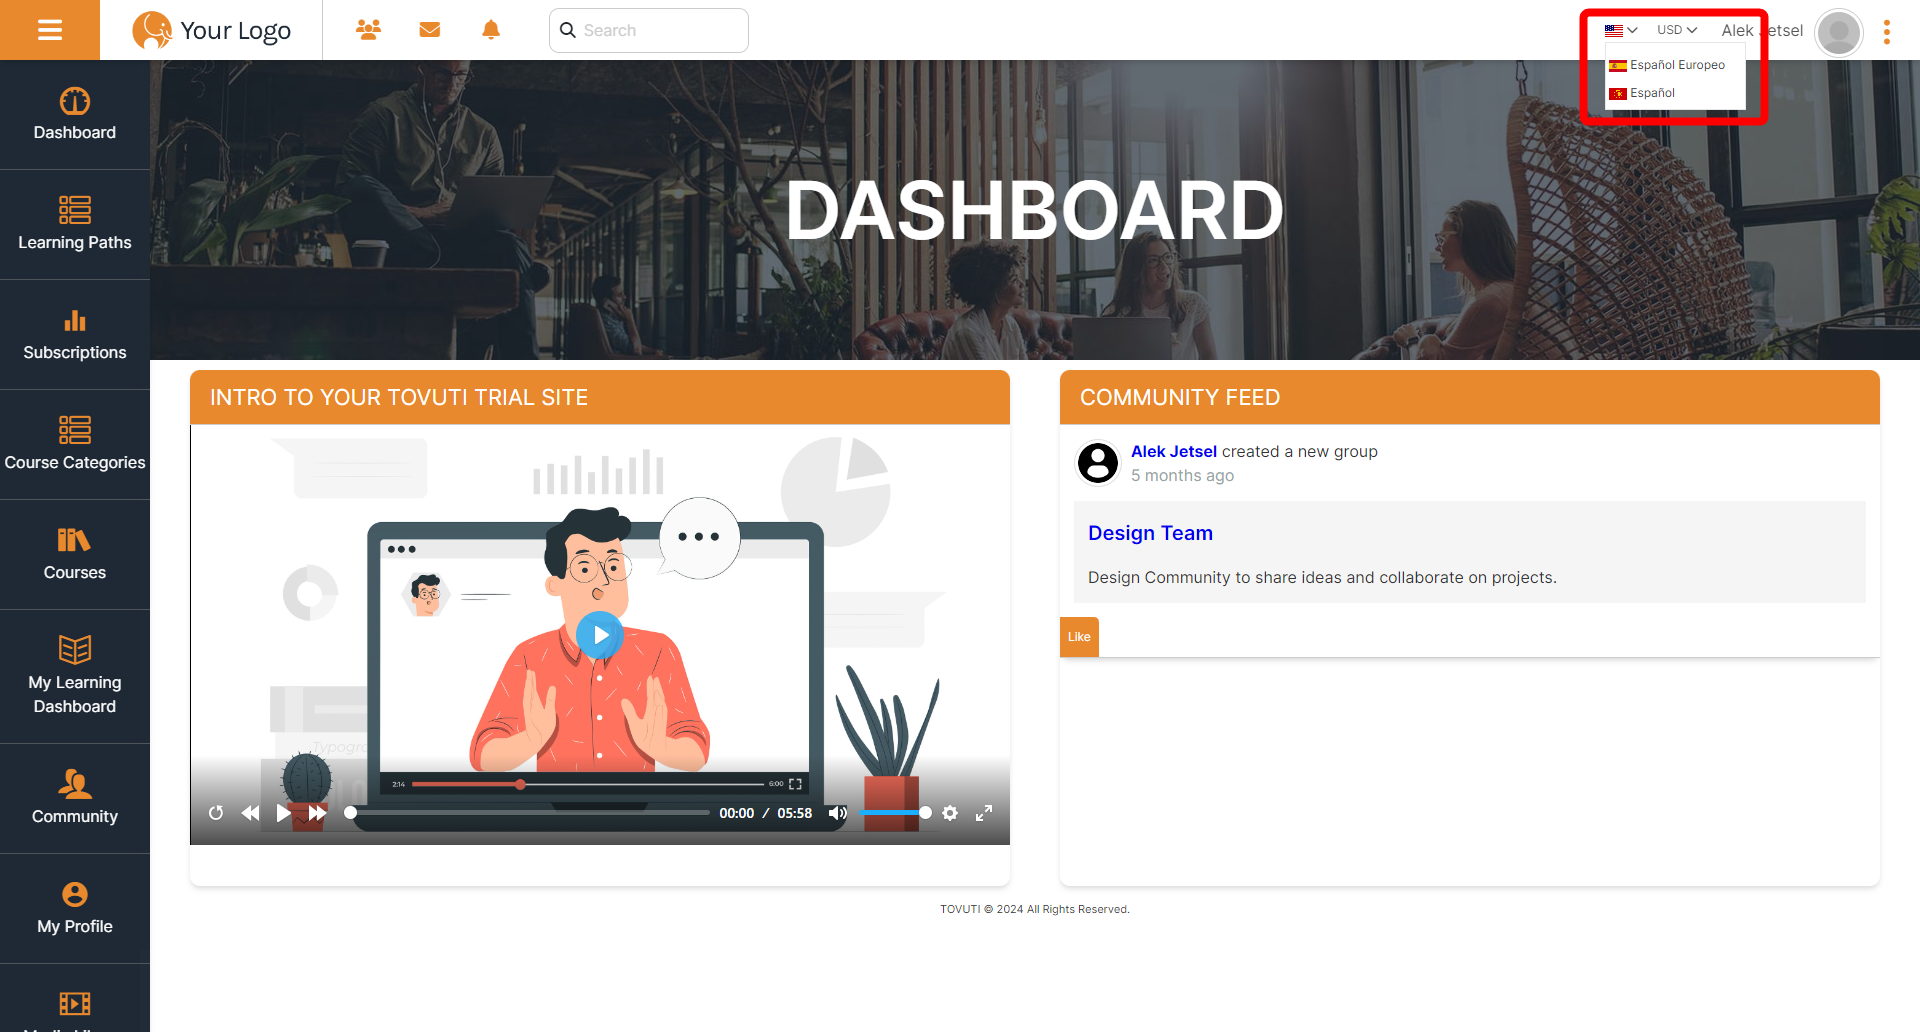The height and width of the screenshot is (1032, 1920).
Task: Go to Dashboard in sidebar
Action: pos(75,115)
